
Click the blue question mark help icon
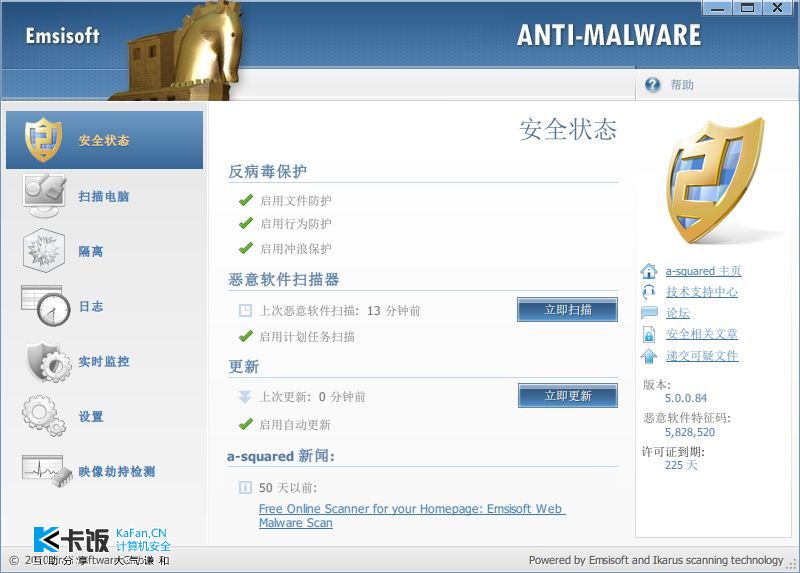pos(653,85)
